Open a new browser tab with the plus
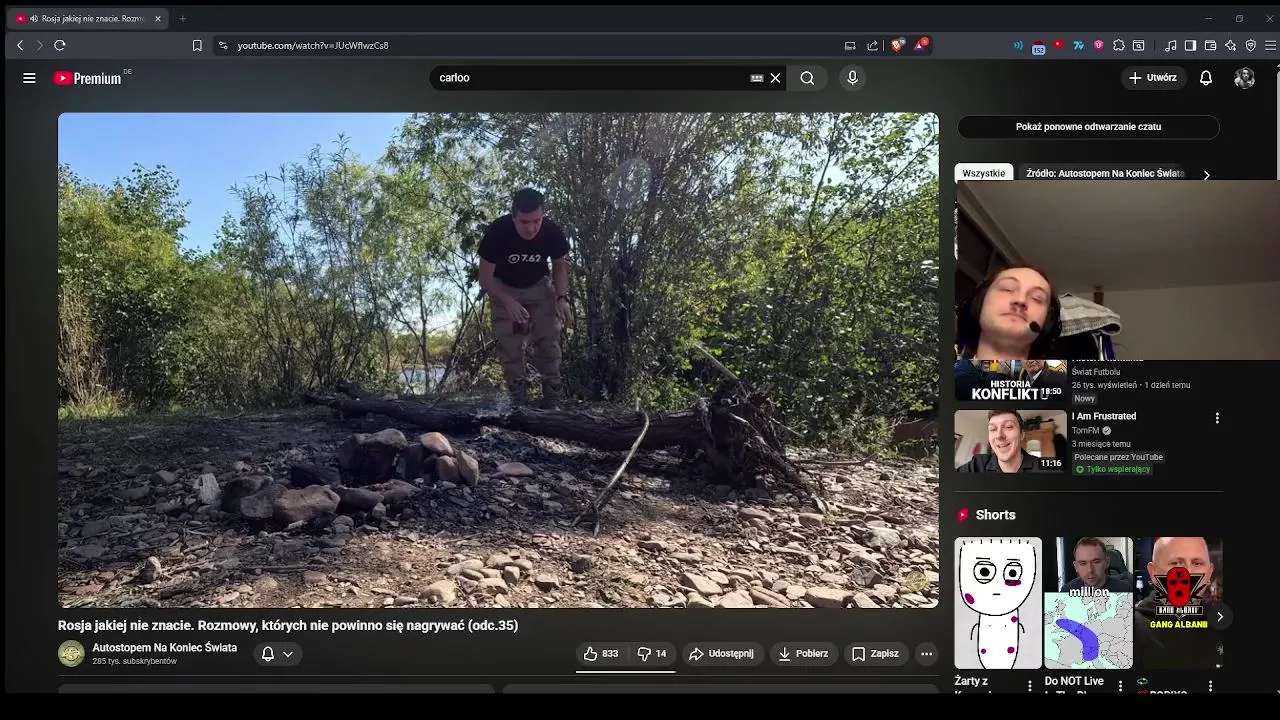This screenshot has height=720, width=1280. coord(182,18)
